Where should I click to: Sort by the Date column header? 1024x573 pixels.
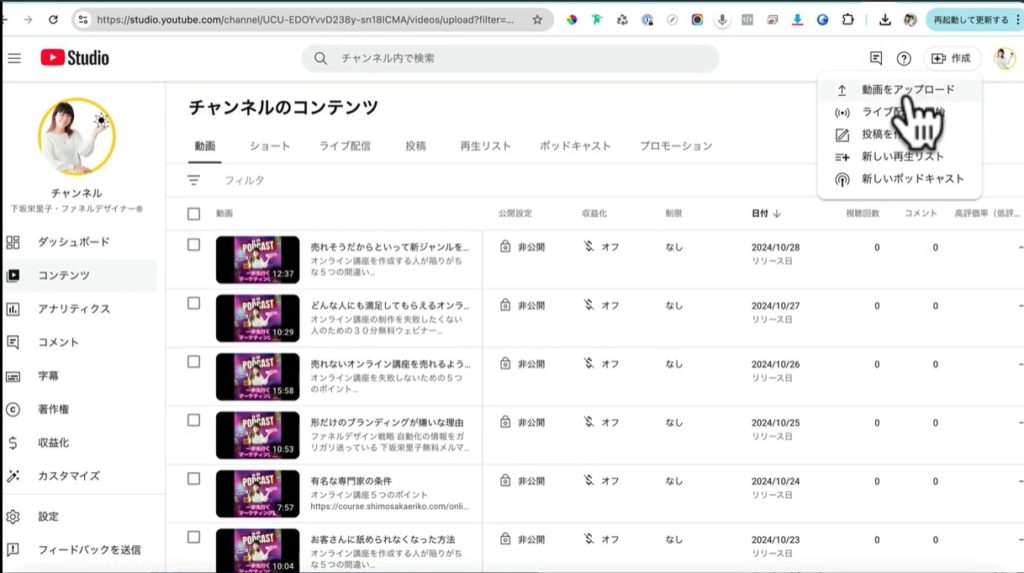click(766, 213)
